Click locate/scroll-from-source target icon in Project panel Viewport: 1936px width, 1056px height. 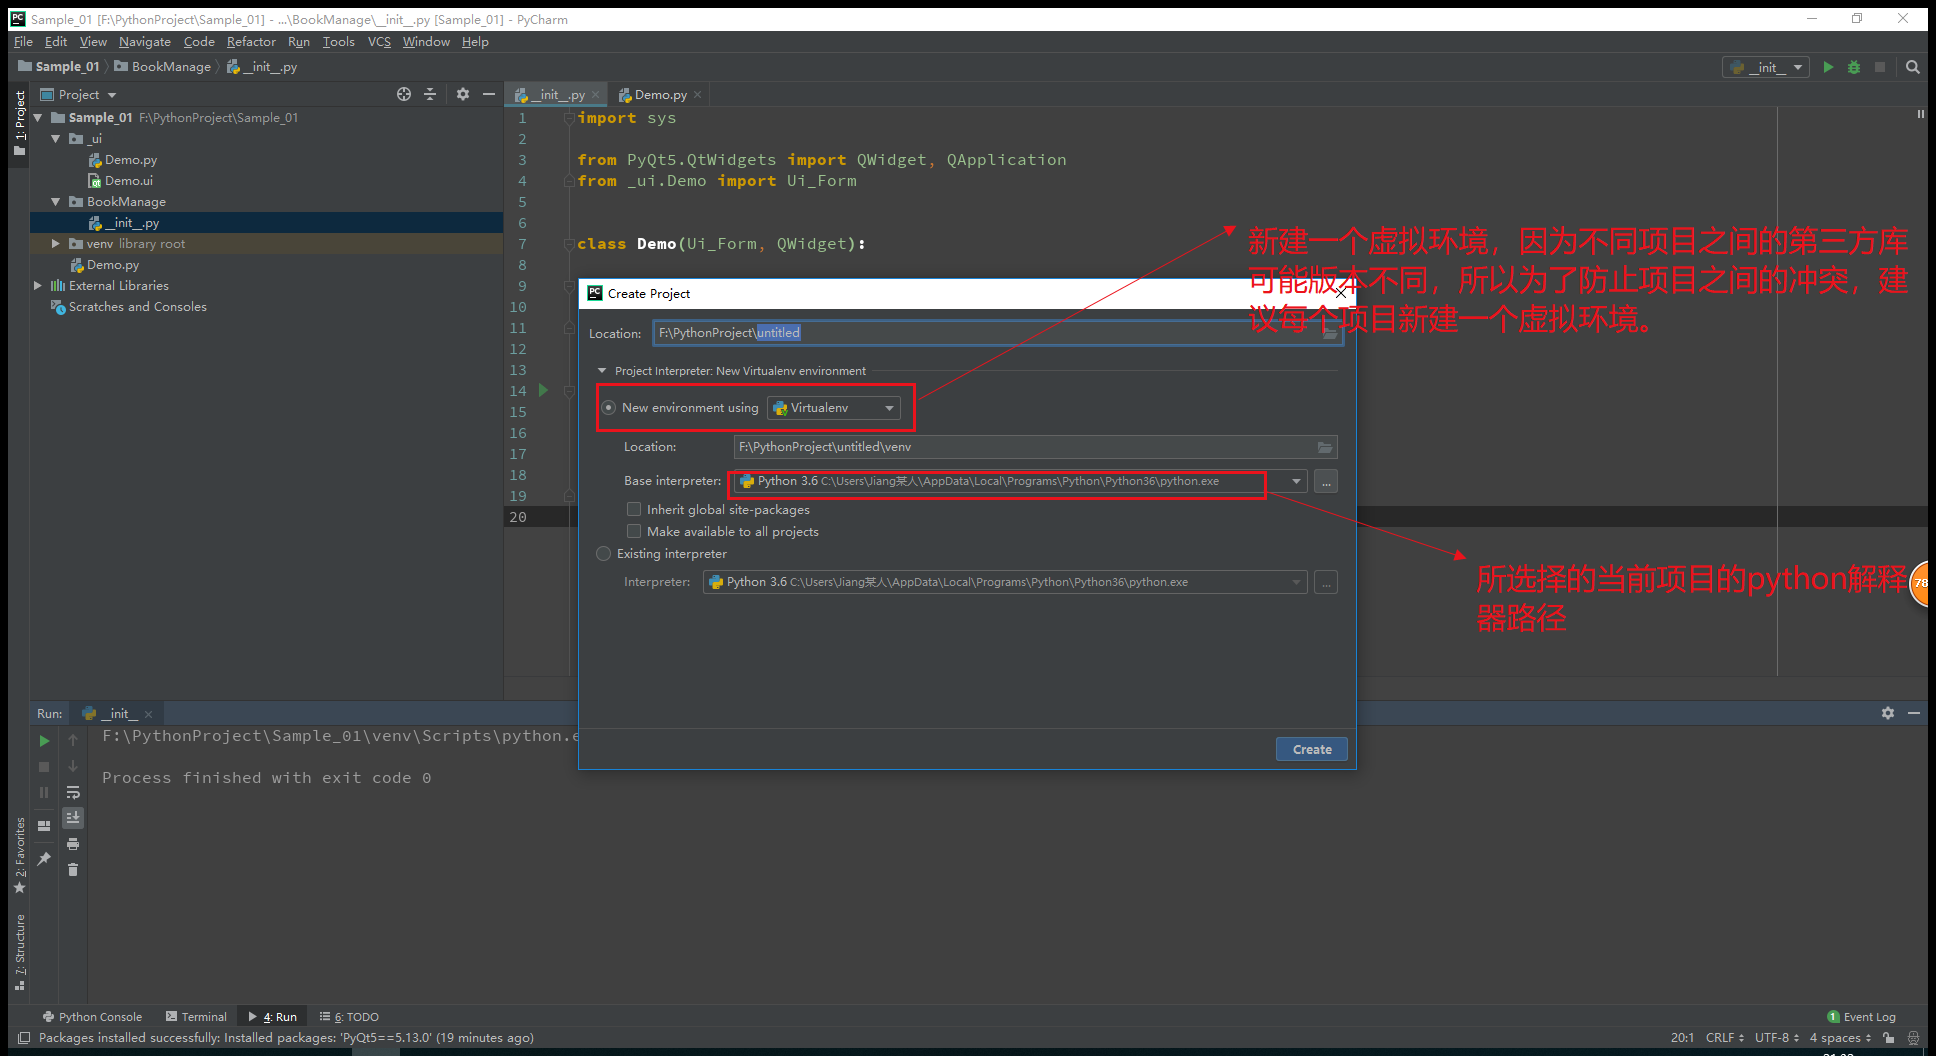pyautogui.click(x=404, y=94)
